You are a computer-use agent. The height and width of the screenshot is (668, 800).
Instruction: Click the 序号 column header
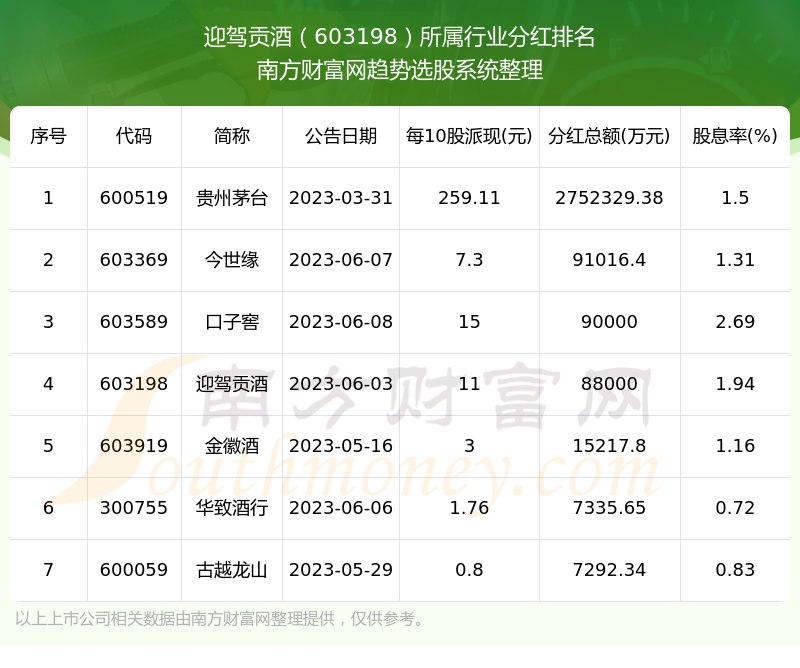click(48, 136)
